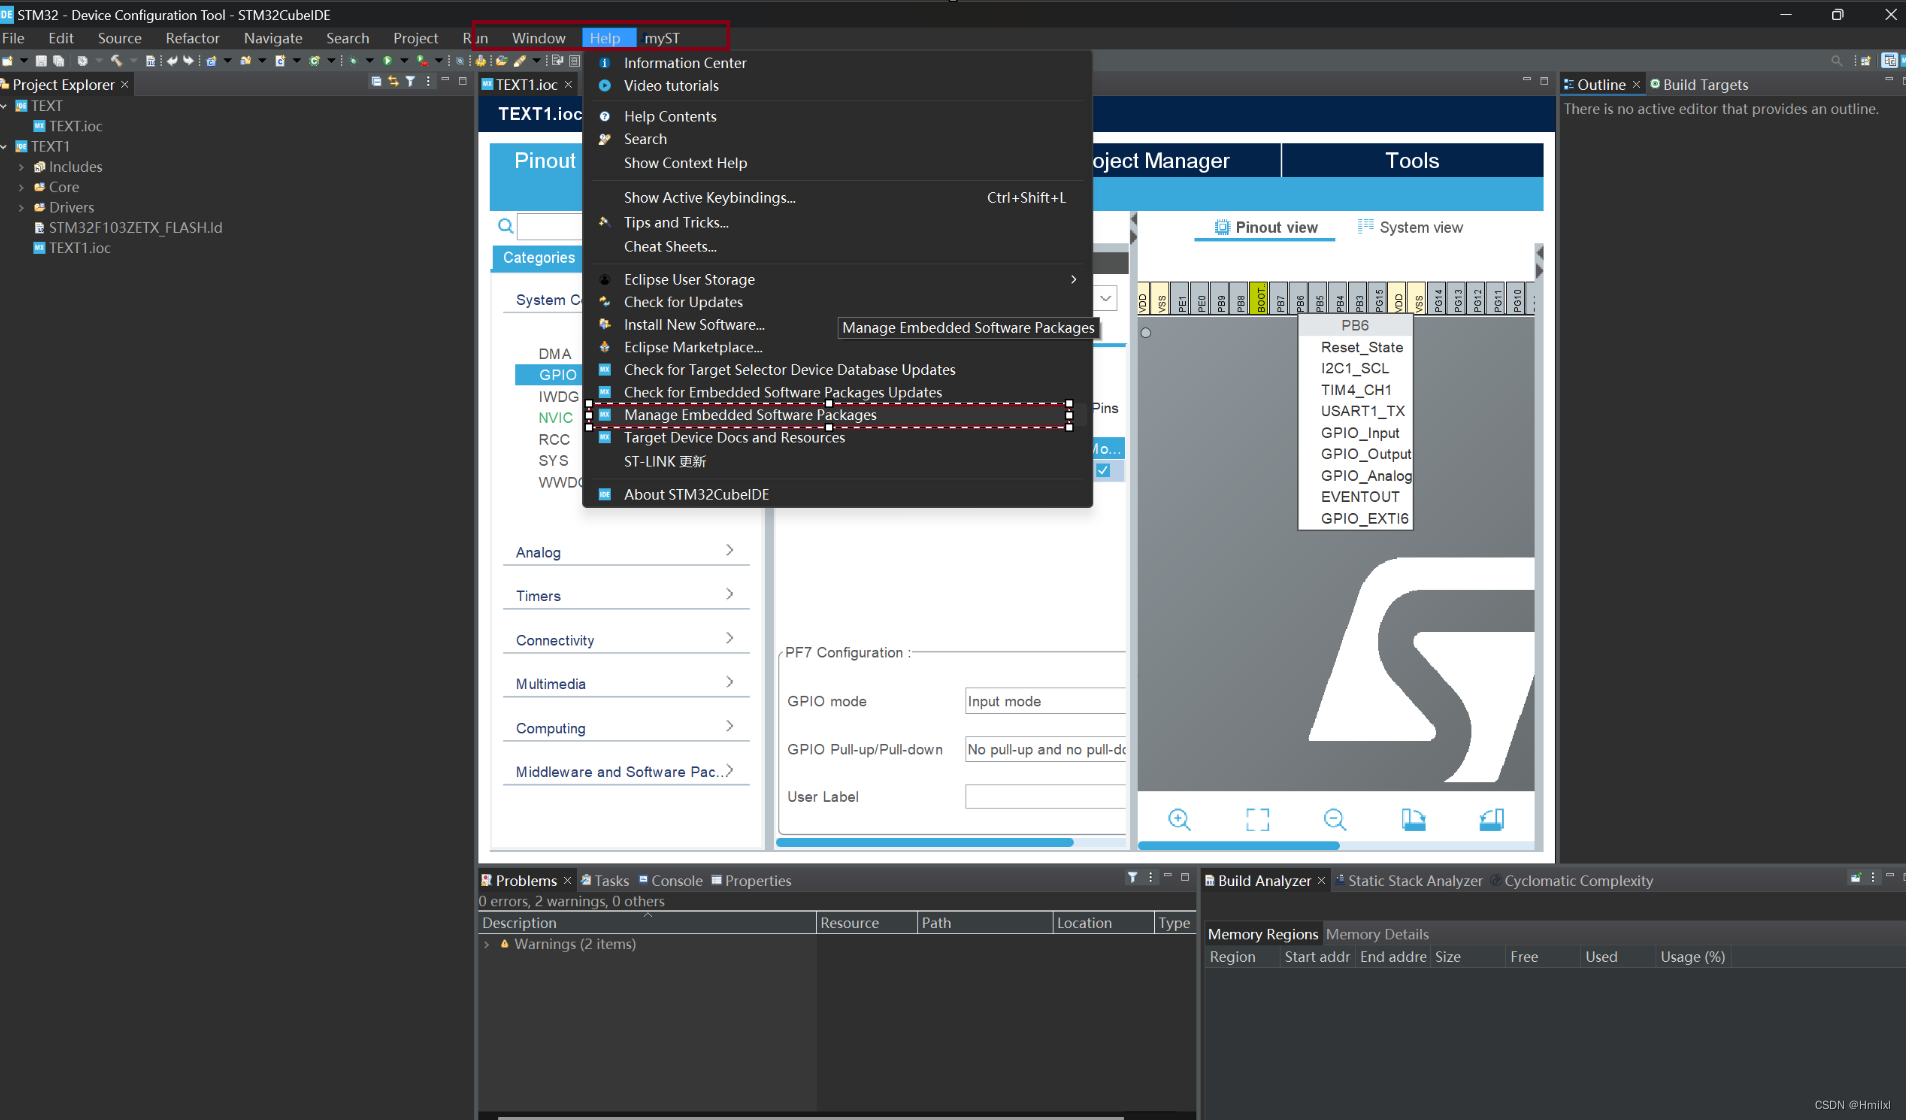Switch to System view
The width and height of the screenshot is (1906, 1120).
[1410, 227]
